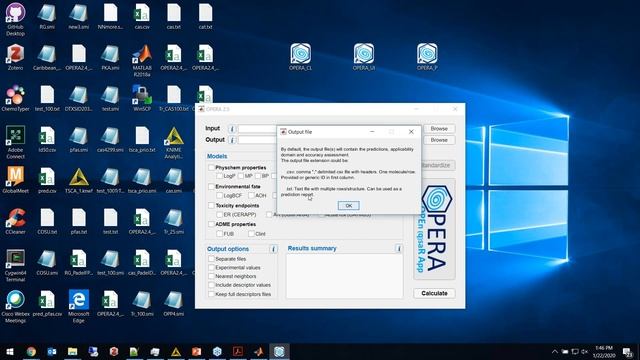Select the cas.csv desktop file
The height and width of the screenshot is (360, 640).
[x=142, y=16]
